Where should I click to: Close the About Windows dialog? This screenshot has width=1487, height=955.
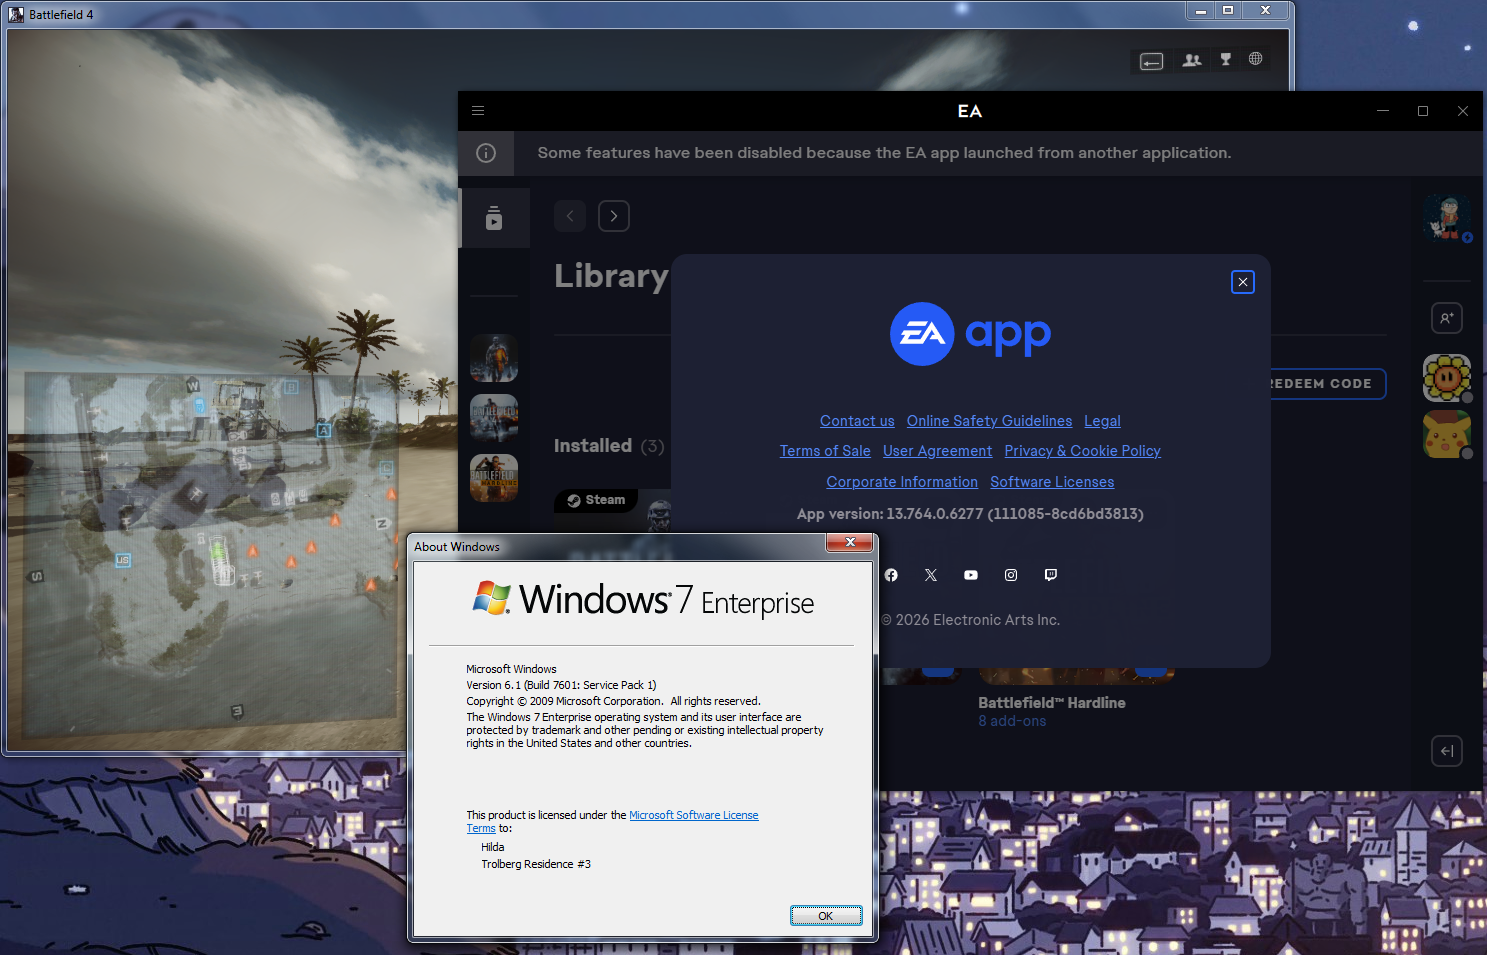[x=850, y=542]
